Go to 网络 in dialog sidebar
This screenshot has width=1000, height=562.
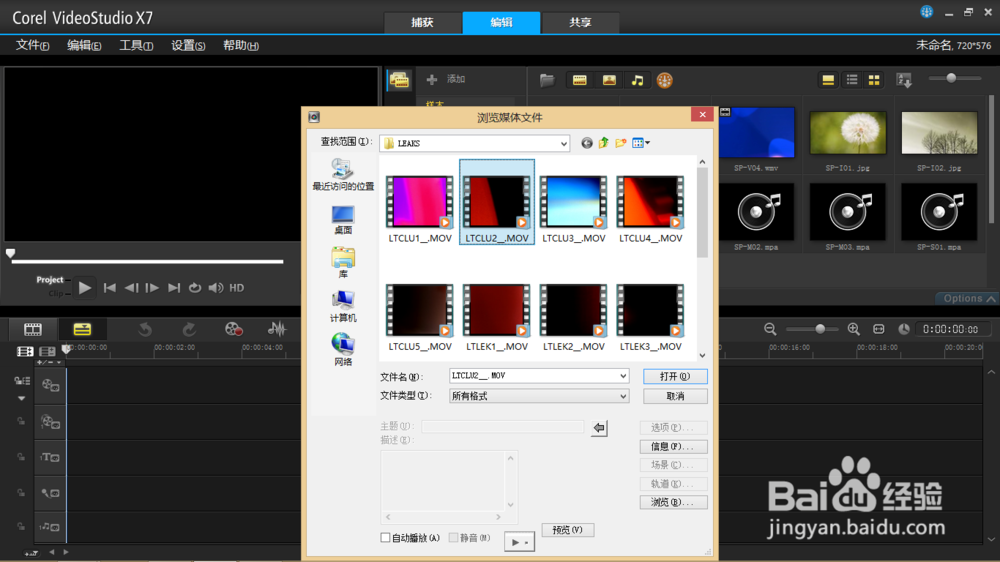tap(343, 350)
